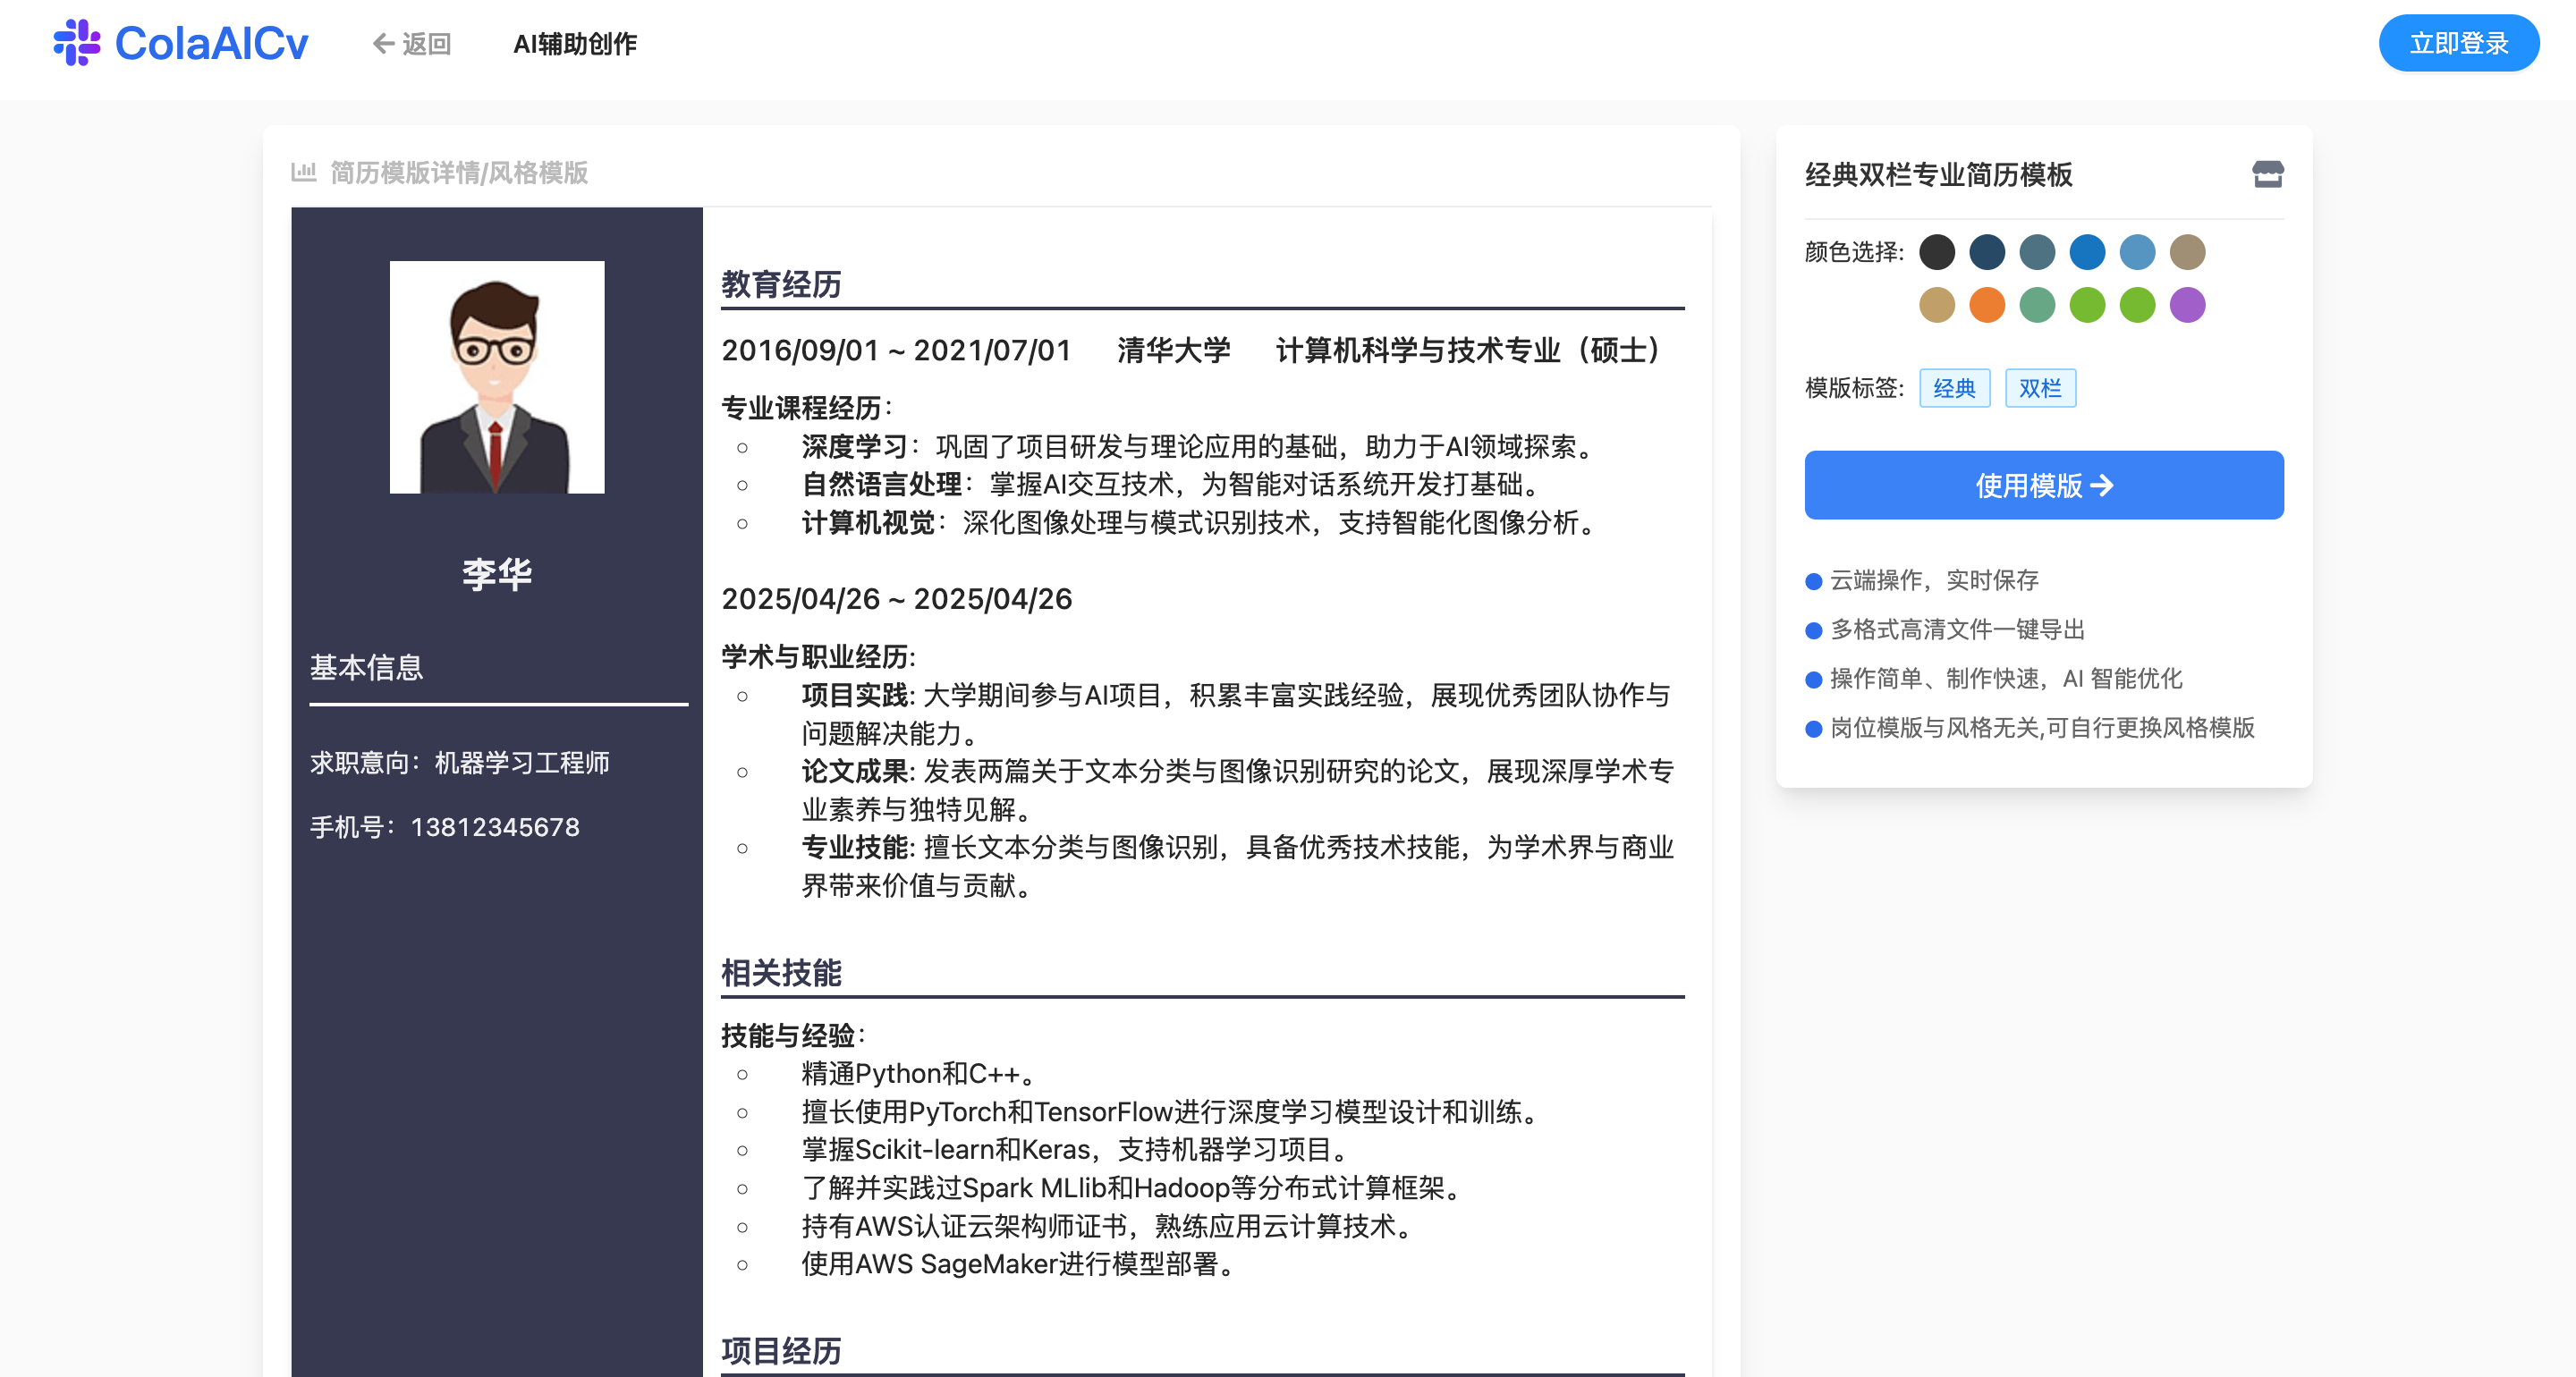
Task: Click the resume profile photo
Action: (496, 377)
